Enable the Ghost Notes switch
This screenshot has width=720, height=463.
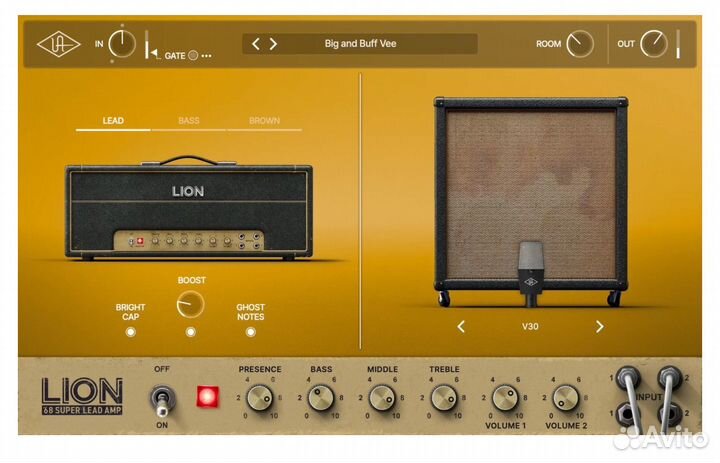point(250,332)
